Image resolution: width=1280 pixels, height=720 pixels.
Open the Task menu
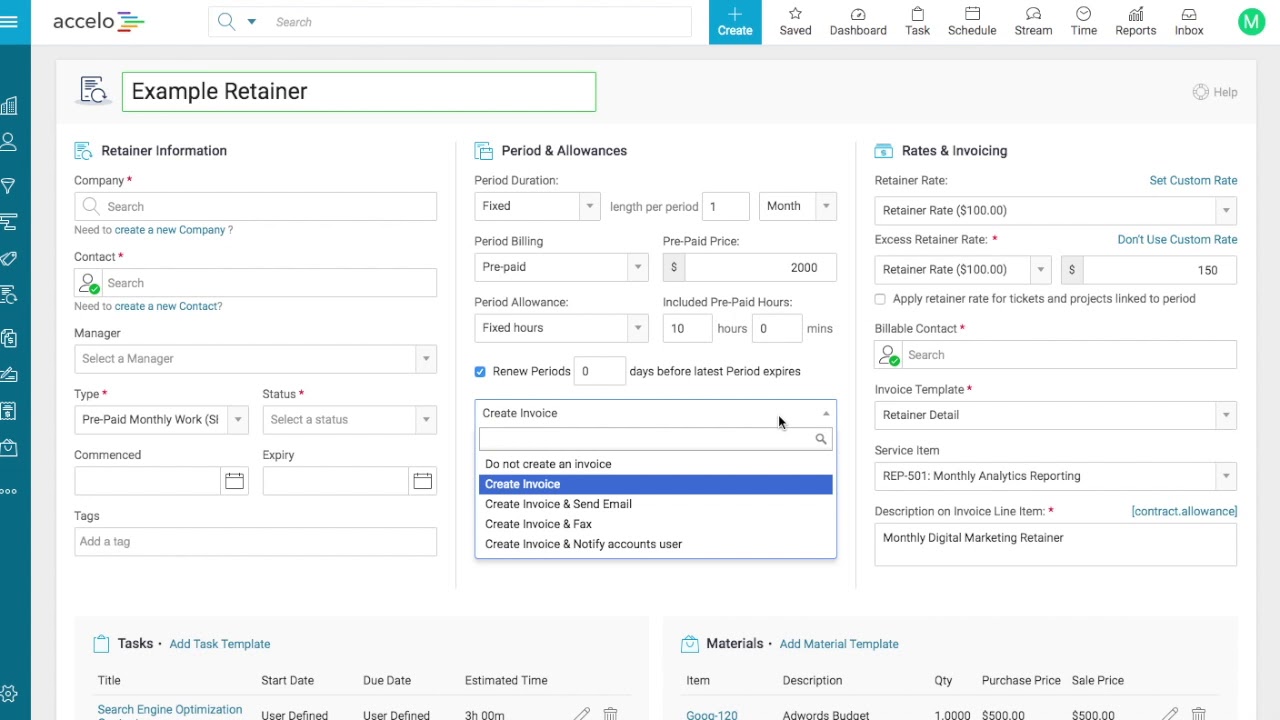click(x=917, y=22)
